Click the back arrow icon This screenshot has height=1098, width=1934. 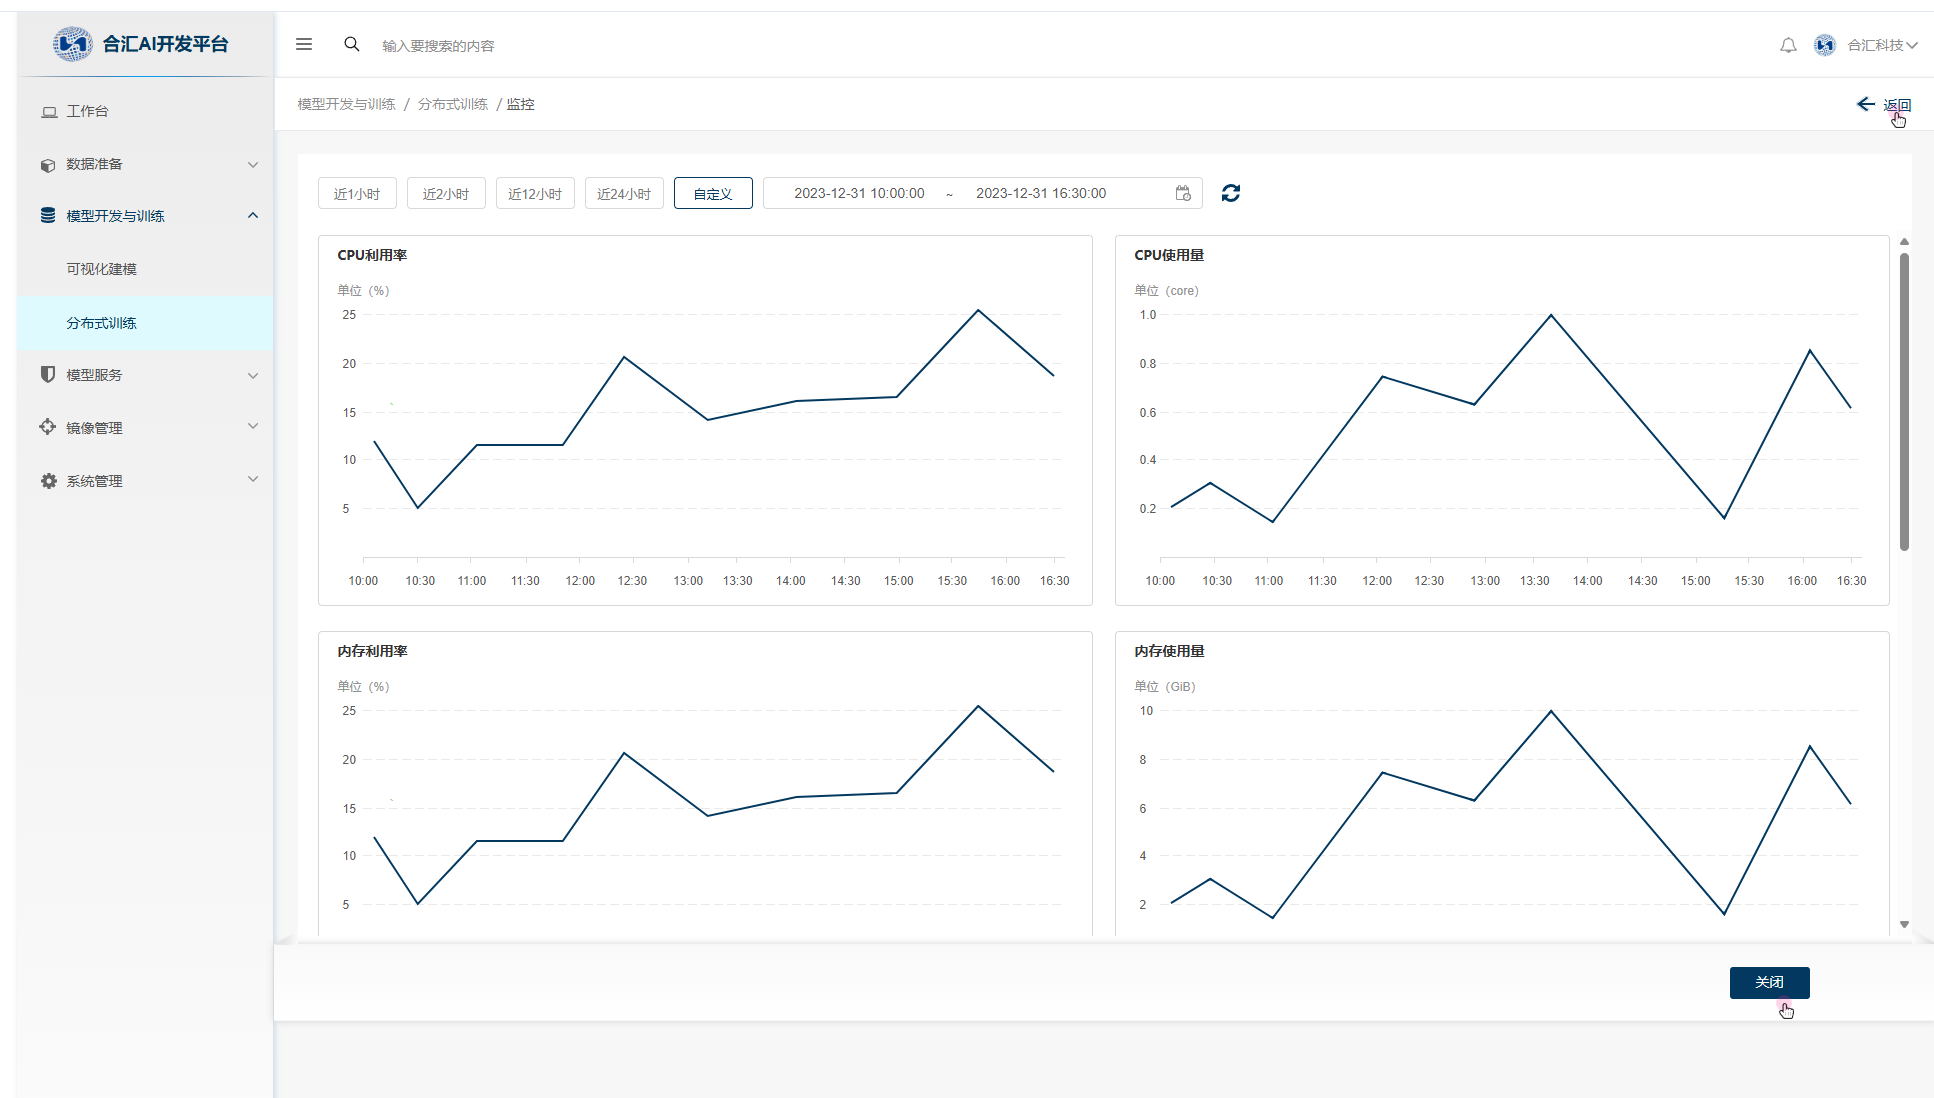1865,104
